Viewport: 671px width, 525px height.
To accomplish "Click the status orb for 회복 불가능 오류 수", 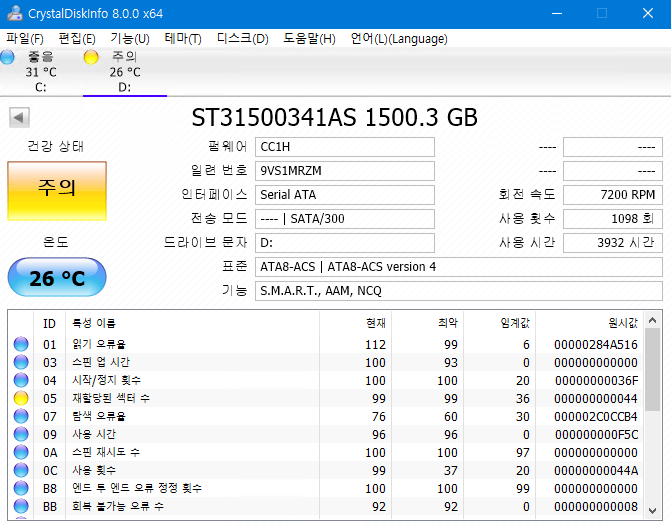I will tap(21, 506).
